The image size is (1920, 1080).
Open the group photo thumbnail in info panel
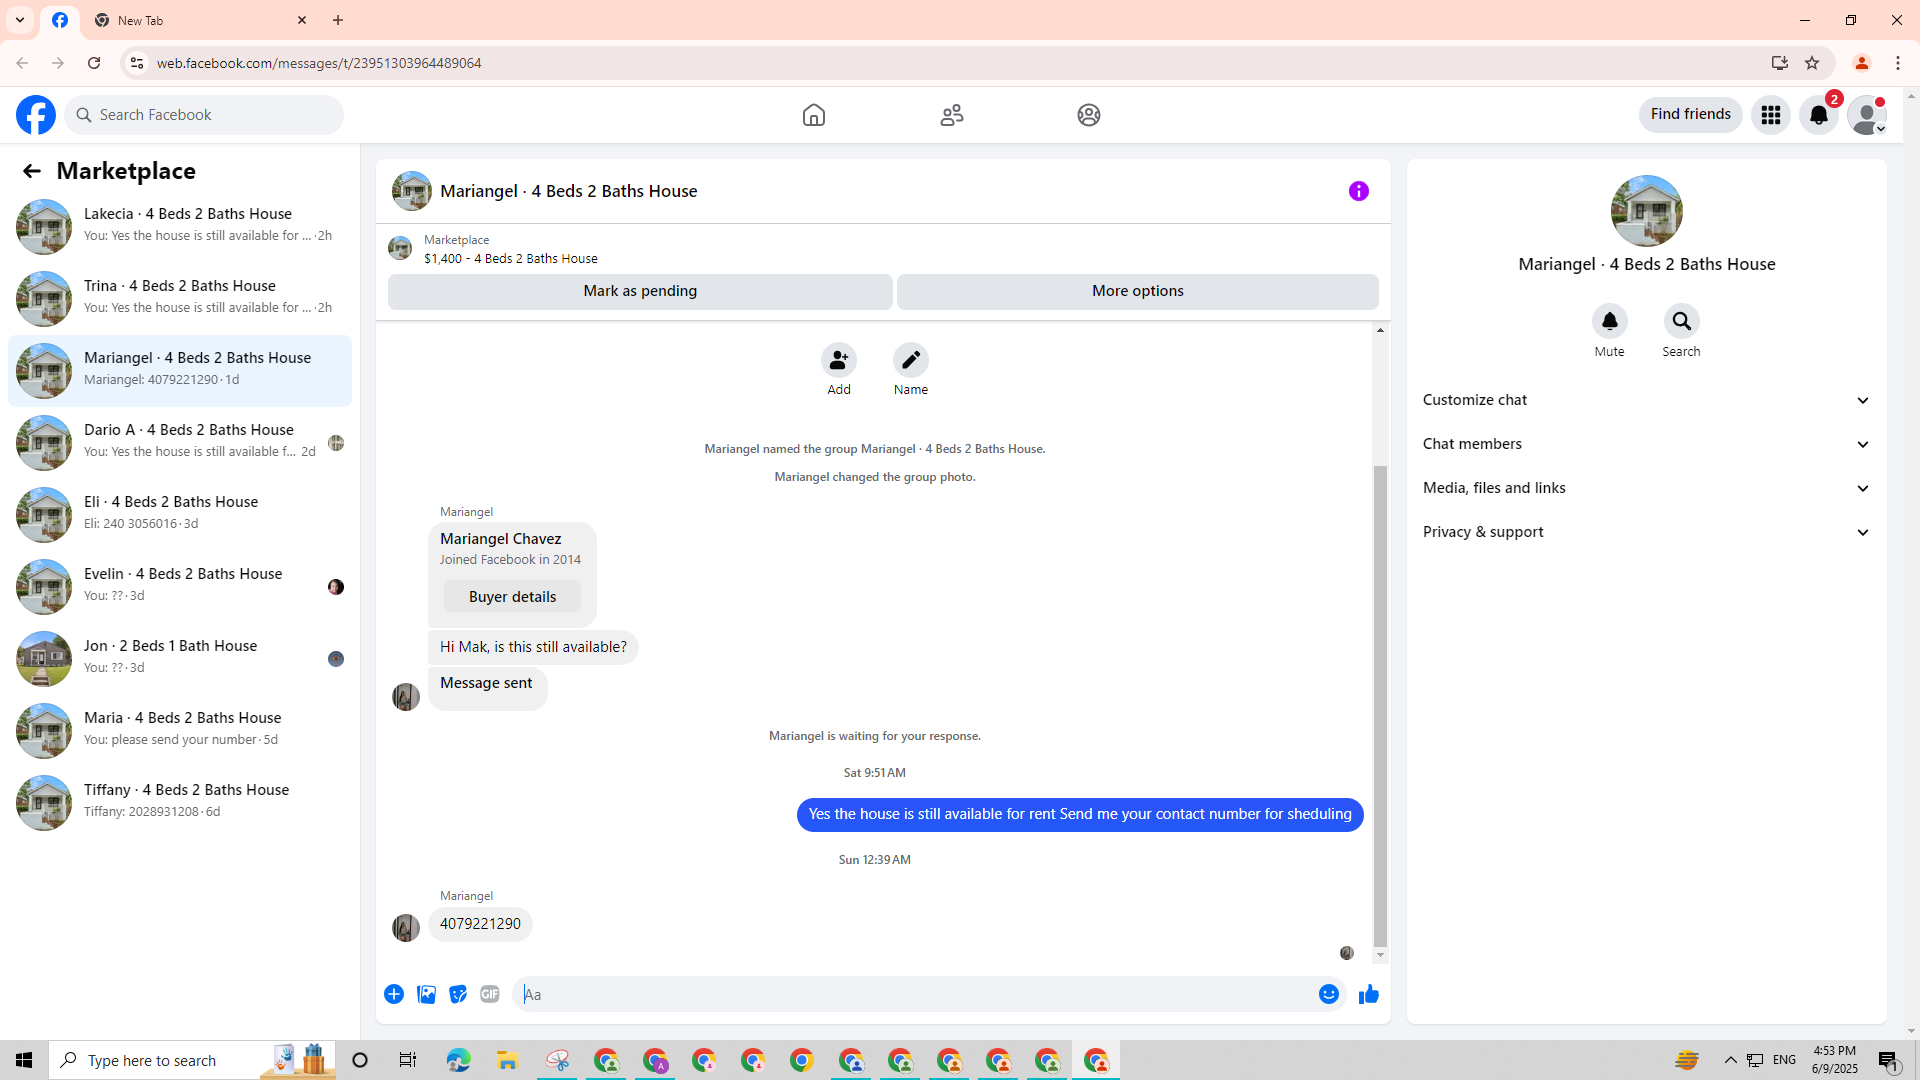pos(1647,211)
